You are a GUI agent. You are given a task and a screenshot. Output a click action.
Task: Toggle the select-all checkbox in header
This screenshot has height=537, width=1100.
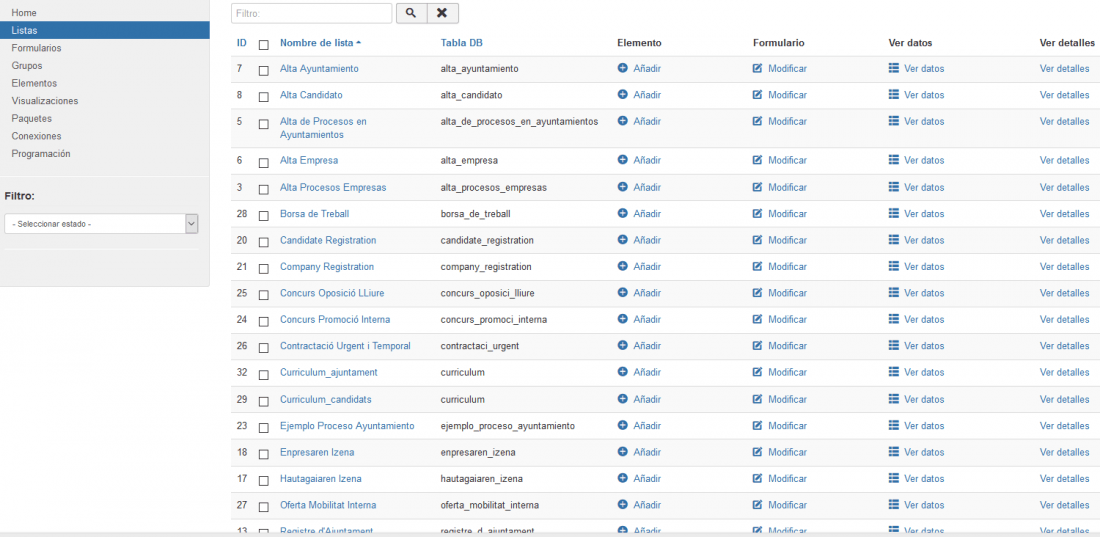tap(264, 45)
